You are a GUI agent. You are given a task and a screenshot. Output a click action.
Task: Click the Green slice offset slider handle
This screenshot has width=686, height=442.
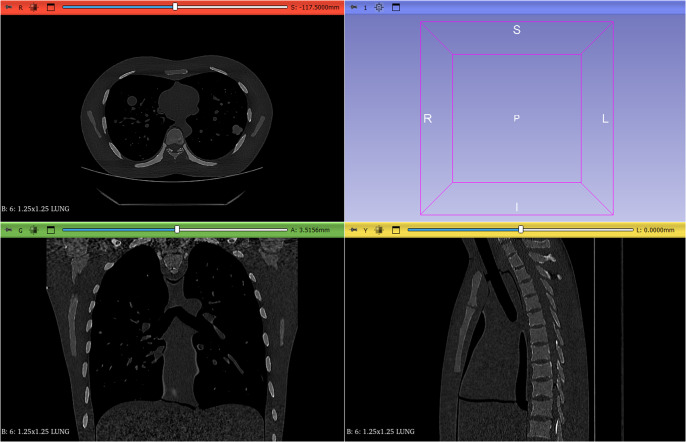pos(177,229)
